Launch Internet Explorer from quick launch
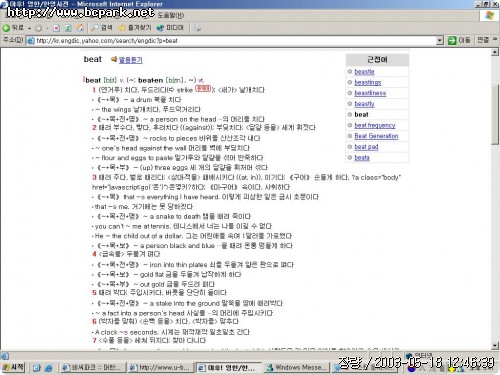This screenshot has width=500, height=375. 49,368
